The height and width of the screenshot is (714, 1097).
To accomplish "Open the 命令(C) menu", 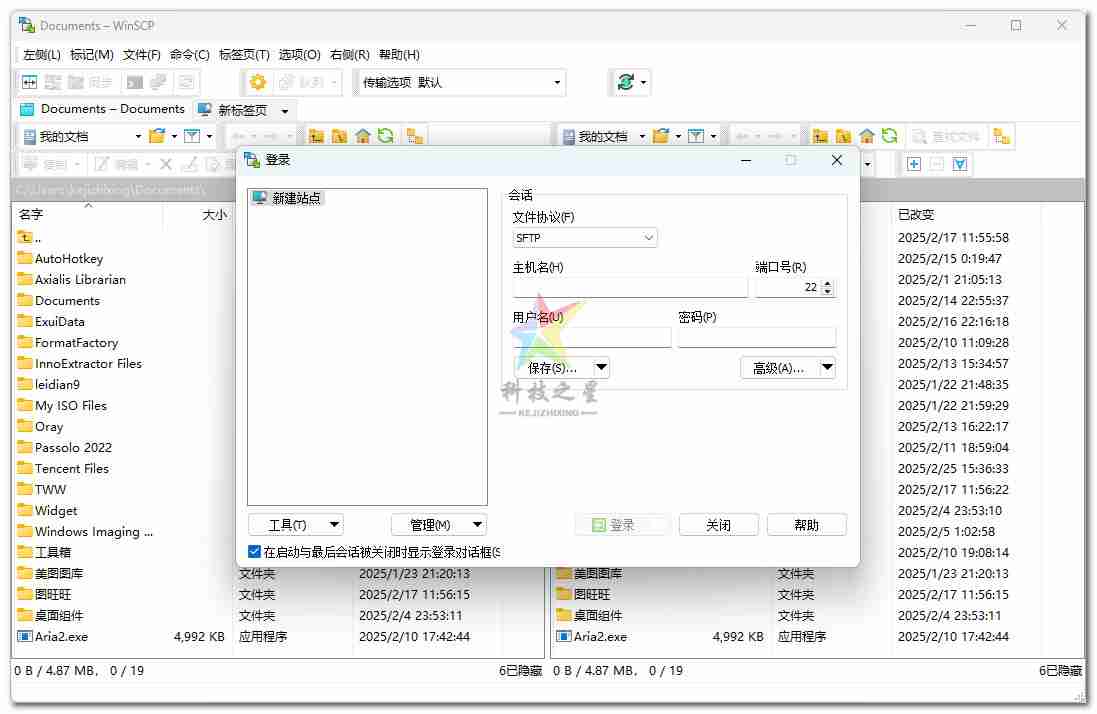I will point(190,55).
